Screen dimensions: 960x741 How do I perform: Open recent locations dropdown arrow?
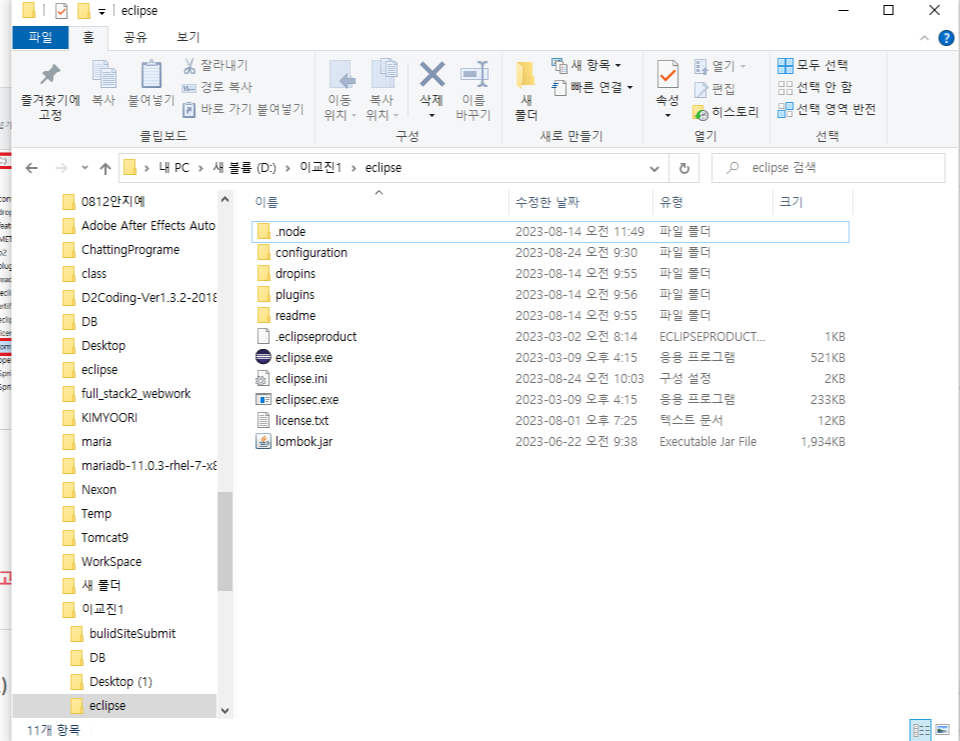84,168
